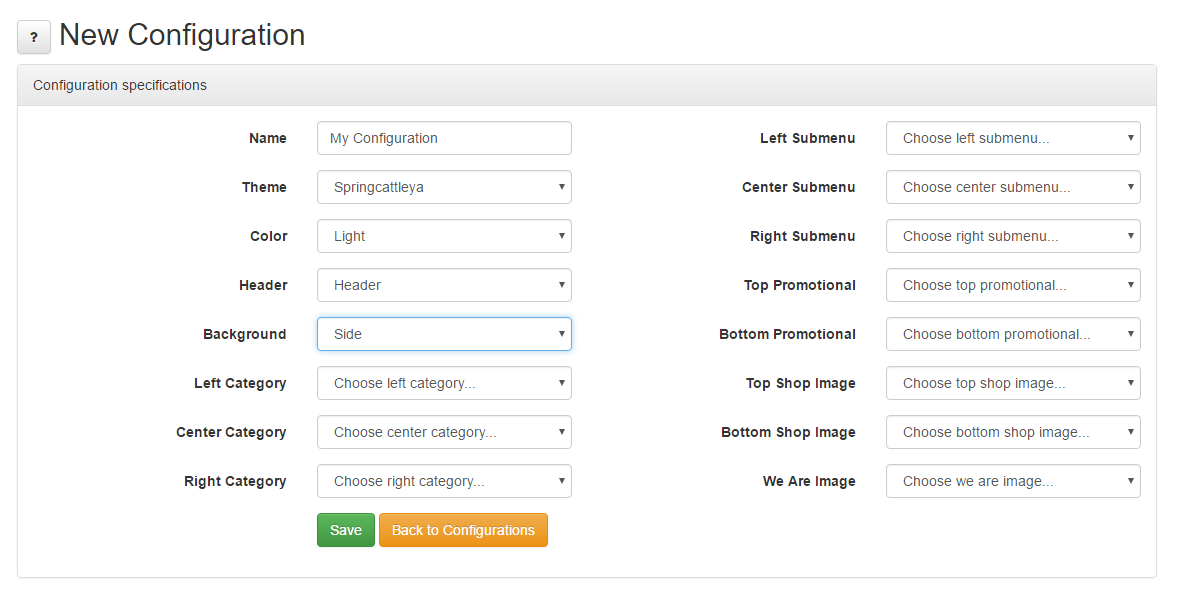This screenshot has width=1177, height=597.
Task: Choose a top promotional from dropdown
Action: (x=1013, y=285)
